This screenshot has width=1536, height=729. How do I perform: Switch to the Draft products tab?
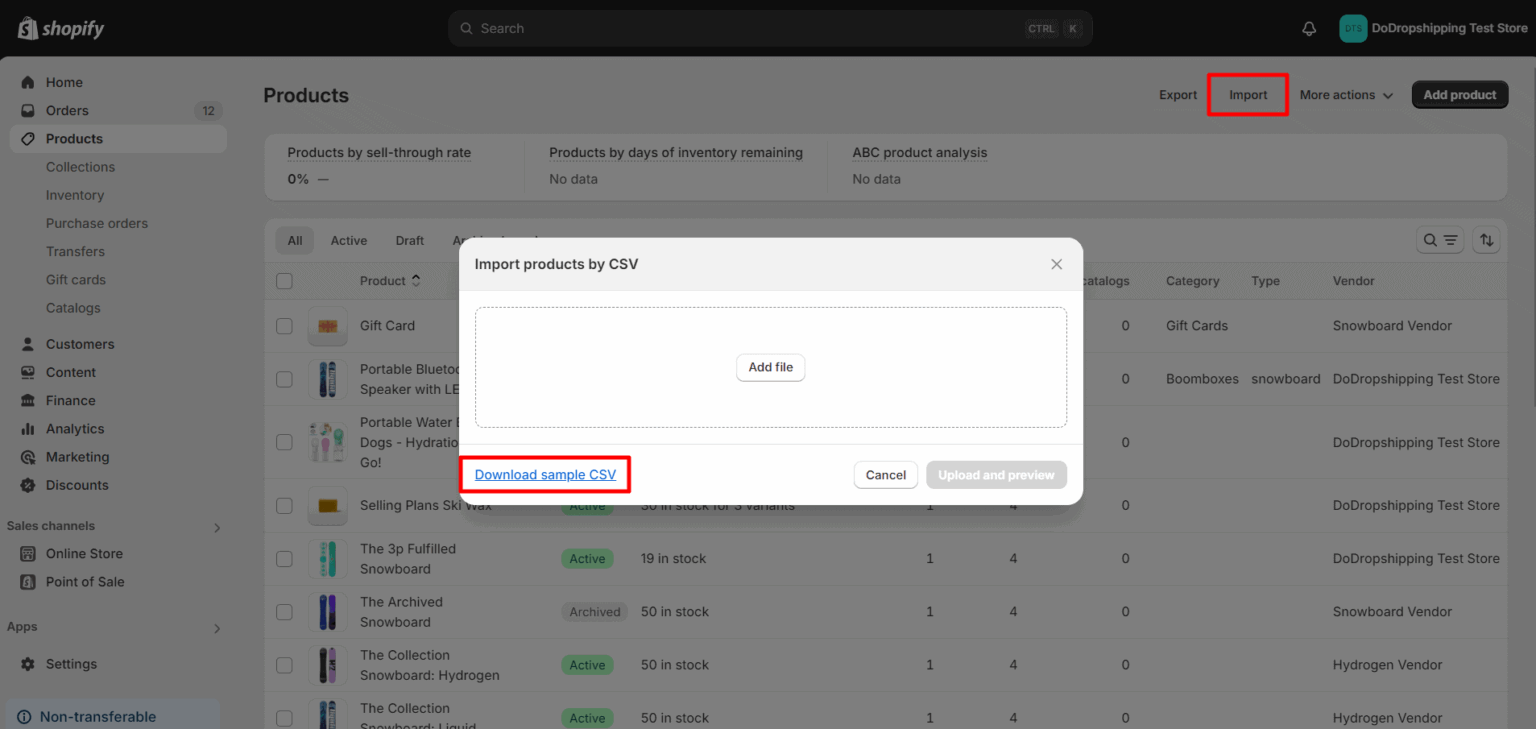[x=409, y=240]
